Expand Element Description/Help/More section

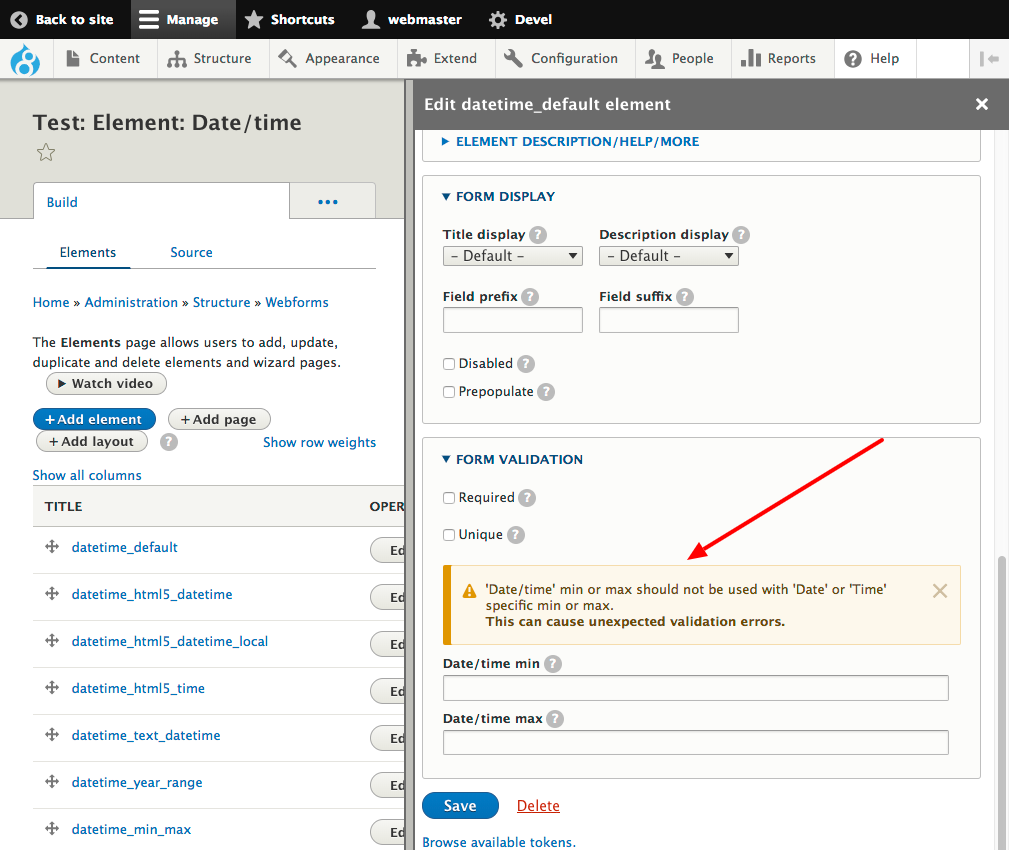click(577, 142)
